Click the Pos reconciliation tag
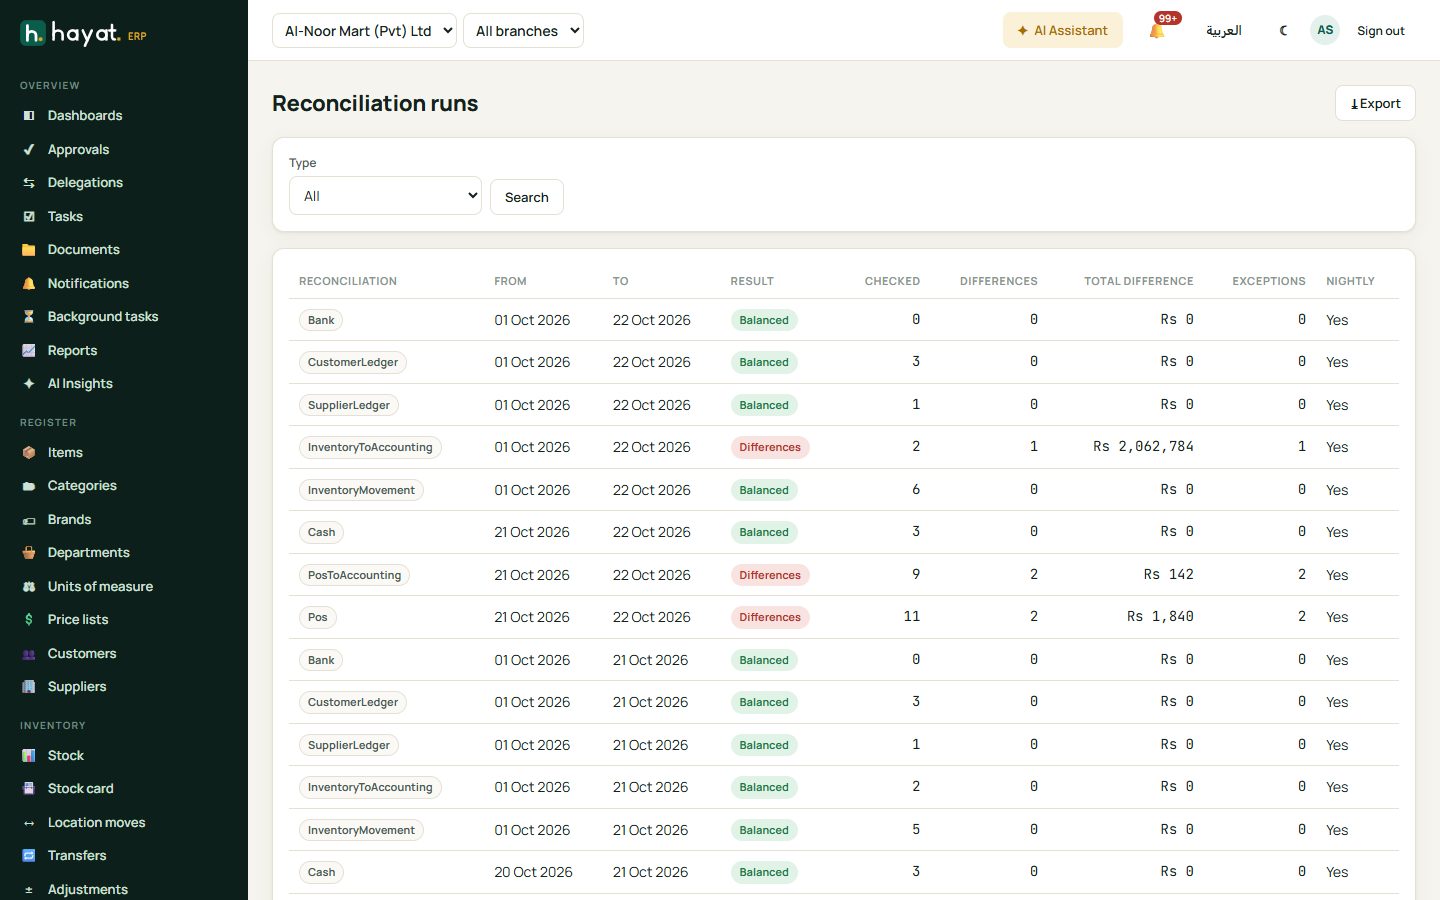The image size is (1440, 900). (x=318, y=617)
